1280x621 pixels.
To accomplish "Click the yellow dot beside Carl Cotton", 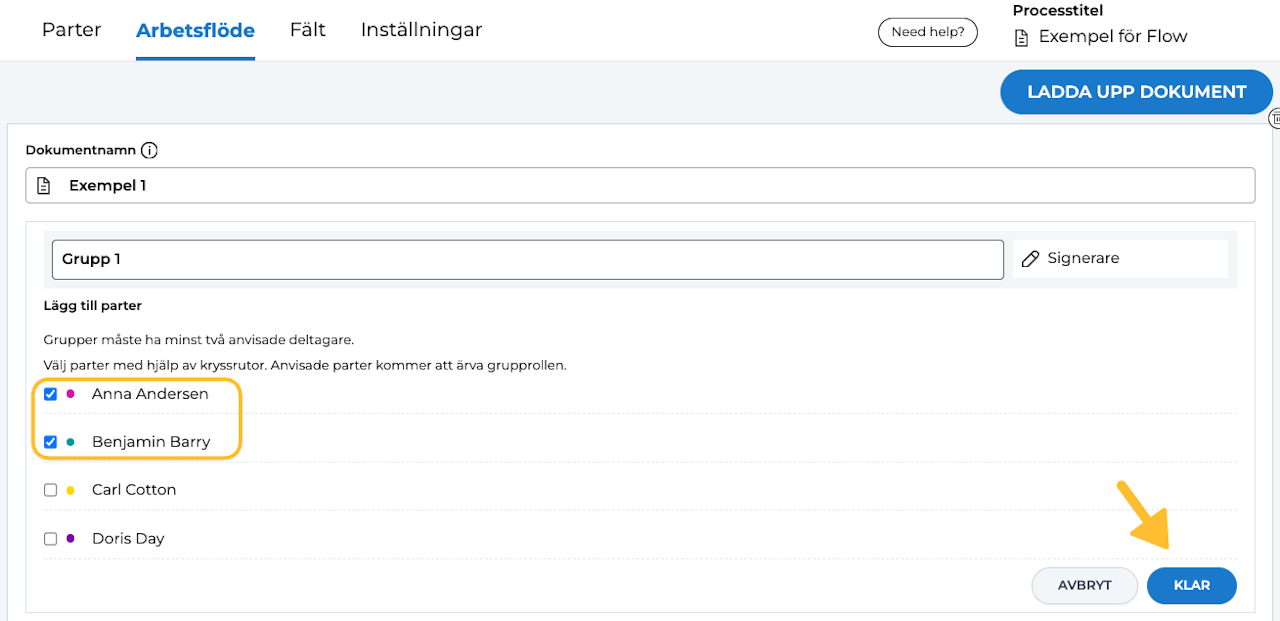I will pos(70,490).
